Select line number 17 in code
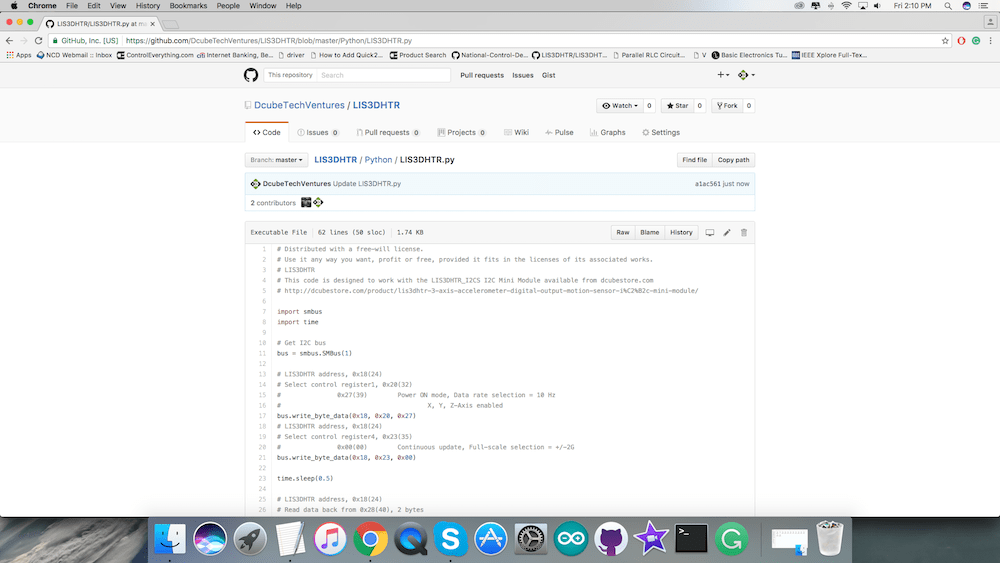The width and height of the screenshot is (1000, 563). pyautogui.click(x=262, y=416)
